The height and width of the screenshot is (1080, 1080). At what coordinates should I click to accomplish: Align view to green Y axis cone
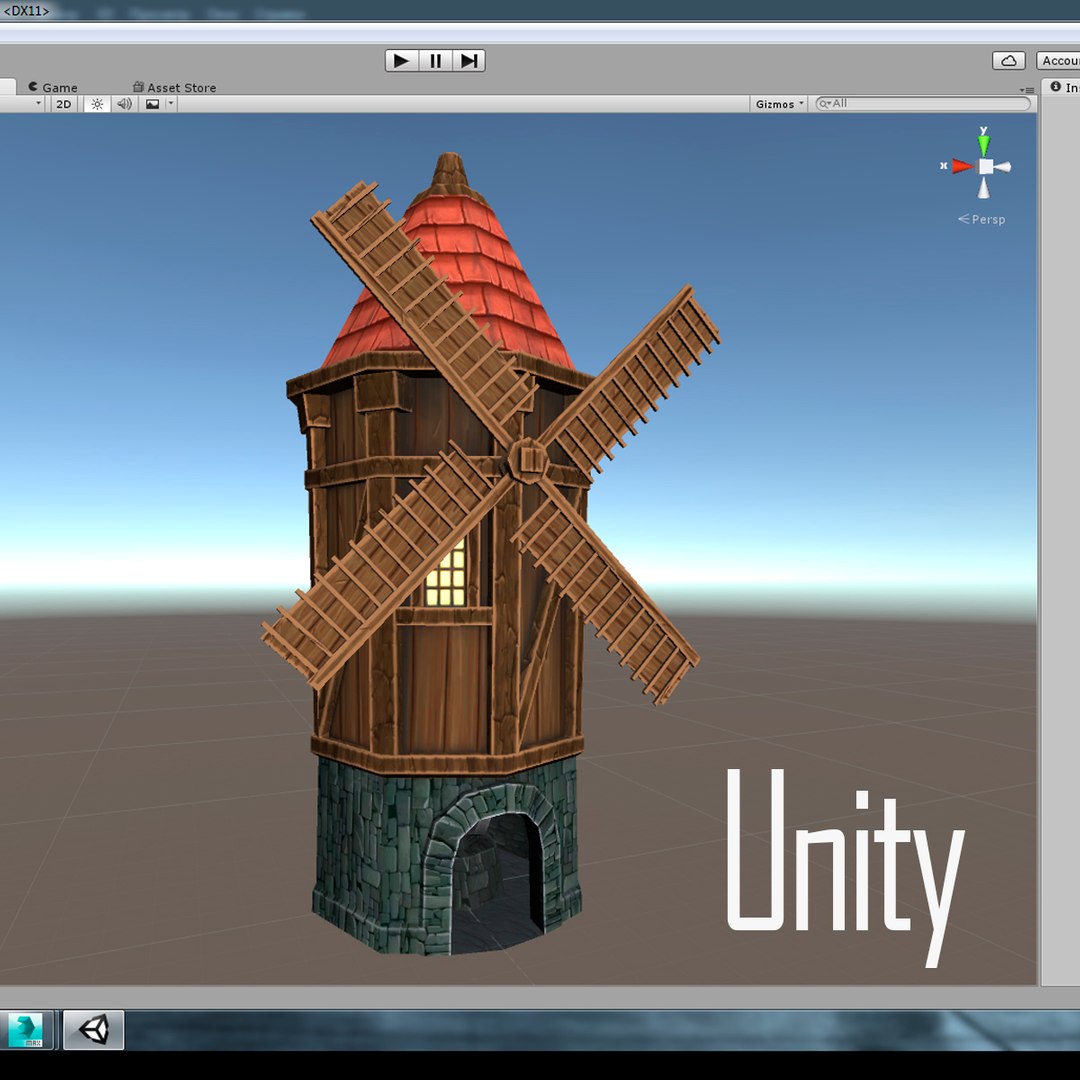click(984, 144)
